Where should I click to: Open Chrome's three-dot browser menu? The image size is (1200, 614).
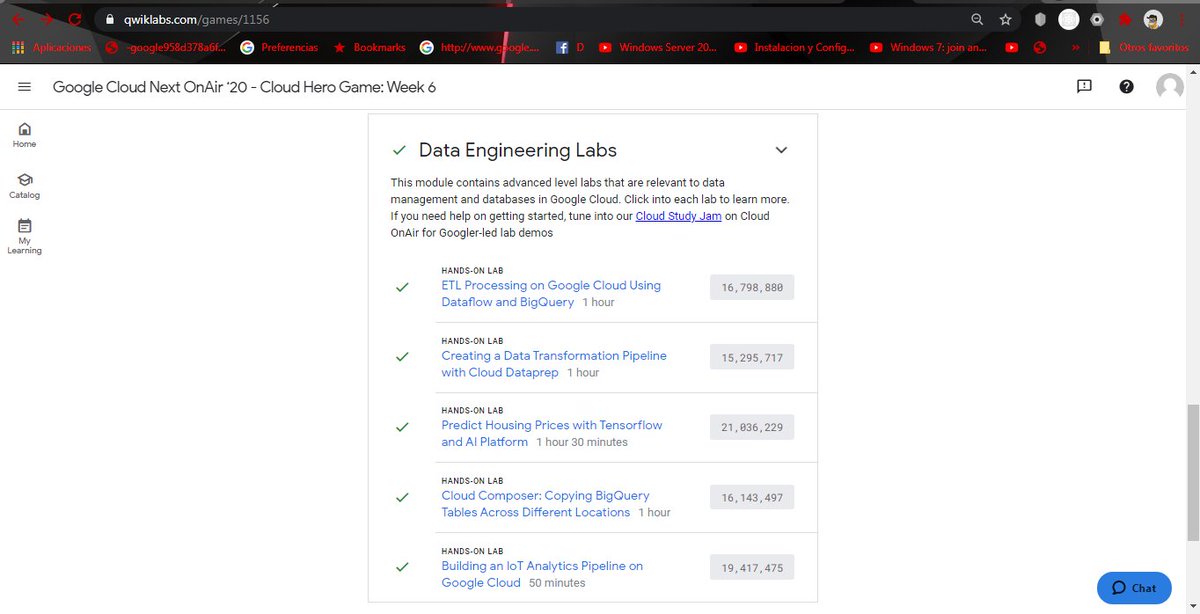[x=1180, y=18]
